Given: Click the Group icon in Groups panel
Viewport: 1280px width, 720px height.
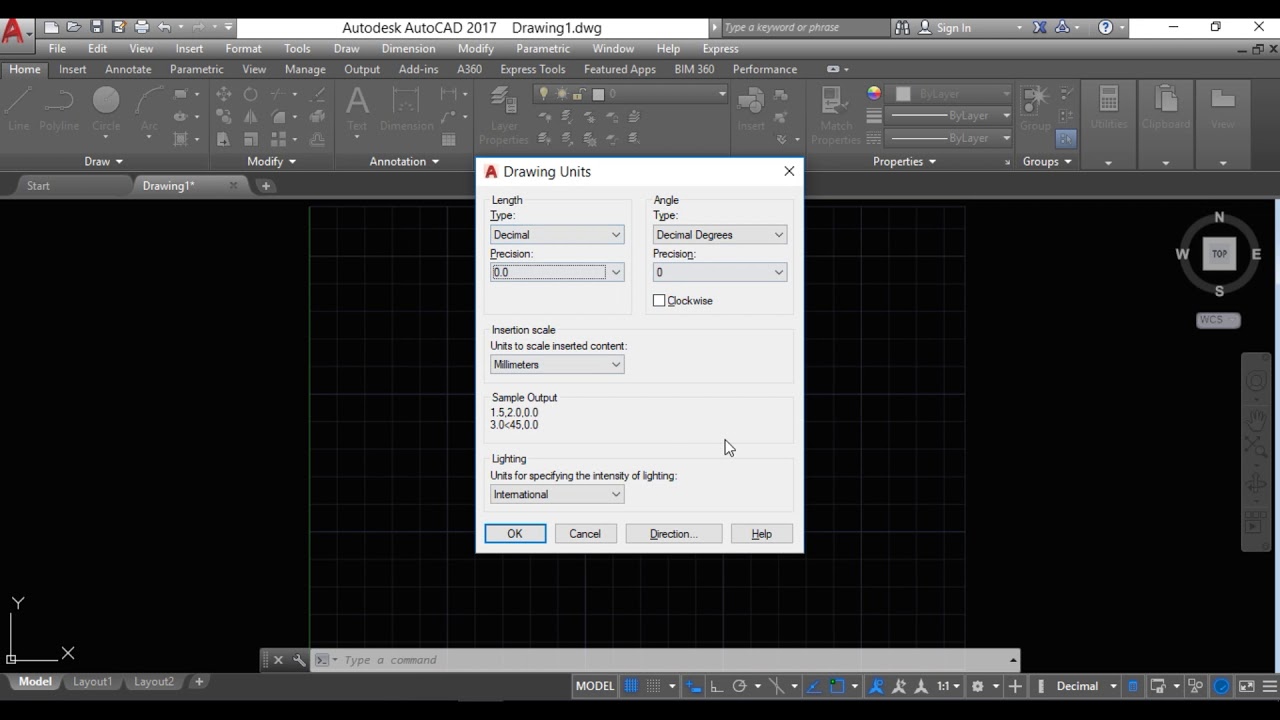Looking at the screenshot, I should (1035, 108).
